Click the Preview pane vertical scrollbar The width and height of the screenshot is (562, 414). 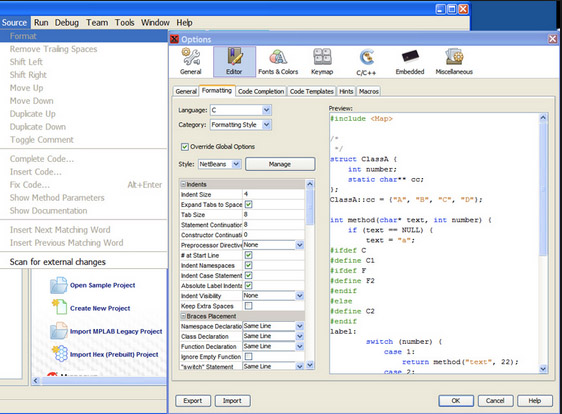pyautogui.click(x=543, y=243)
